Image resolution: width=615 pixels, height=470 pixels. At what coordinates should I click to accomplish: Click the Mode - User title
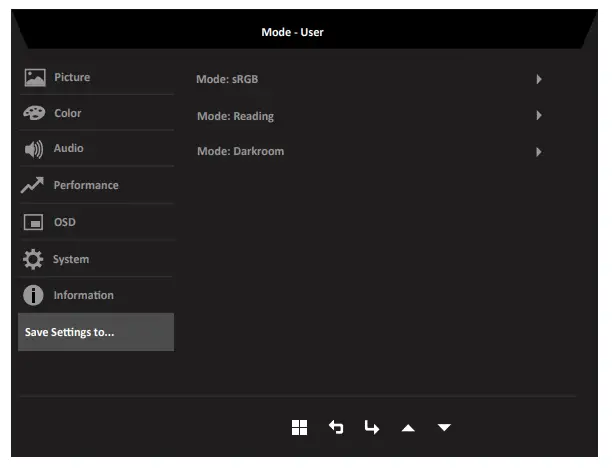[293, 32]
